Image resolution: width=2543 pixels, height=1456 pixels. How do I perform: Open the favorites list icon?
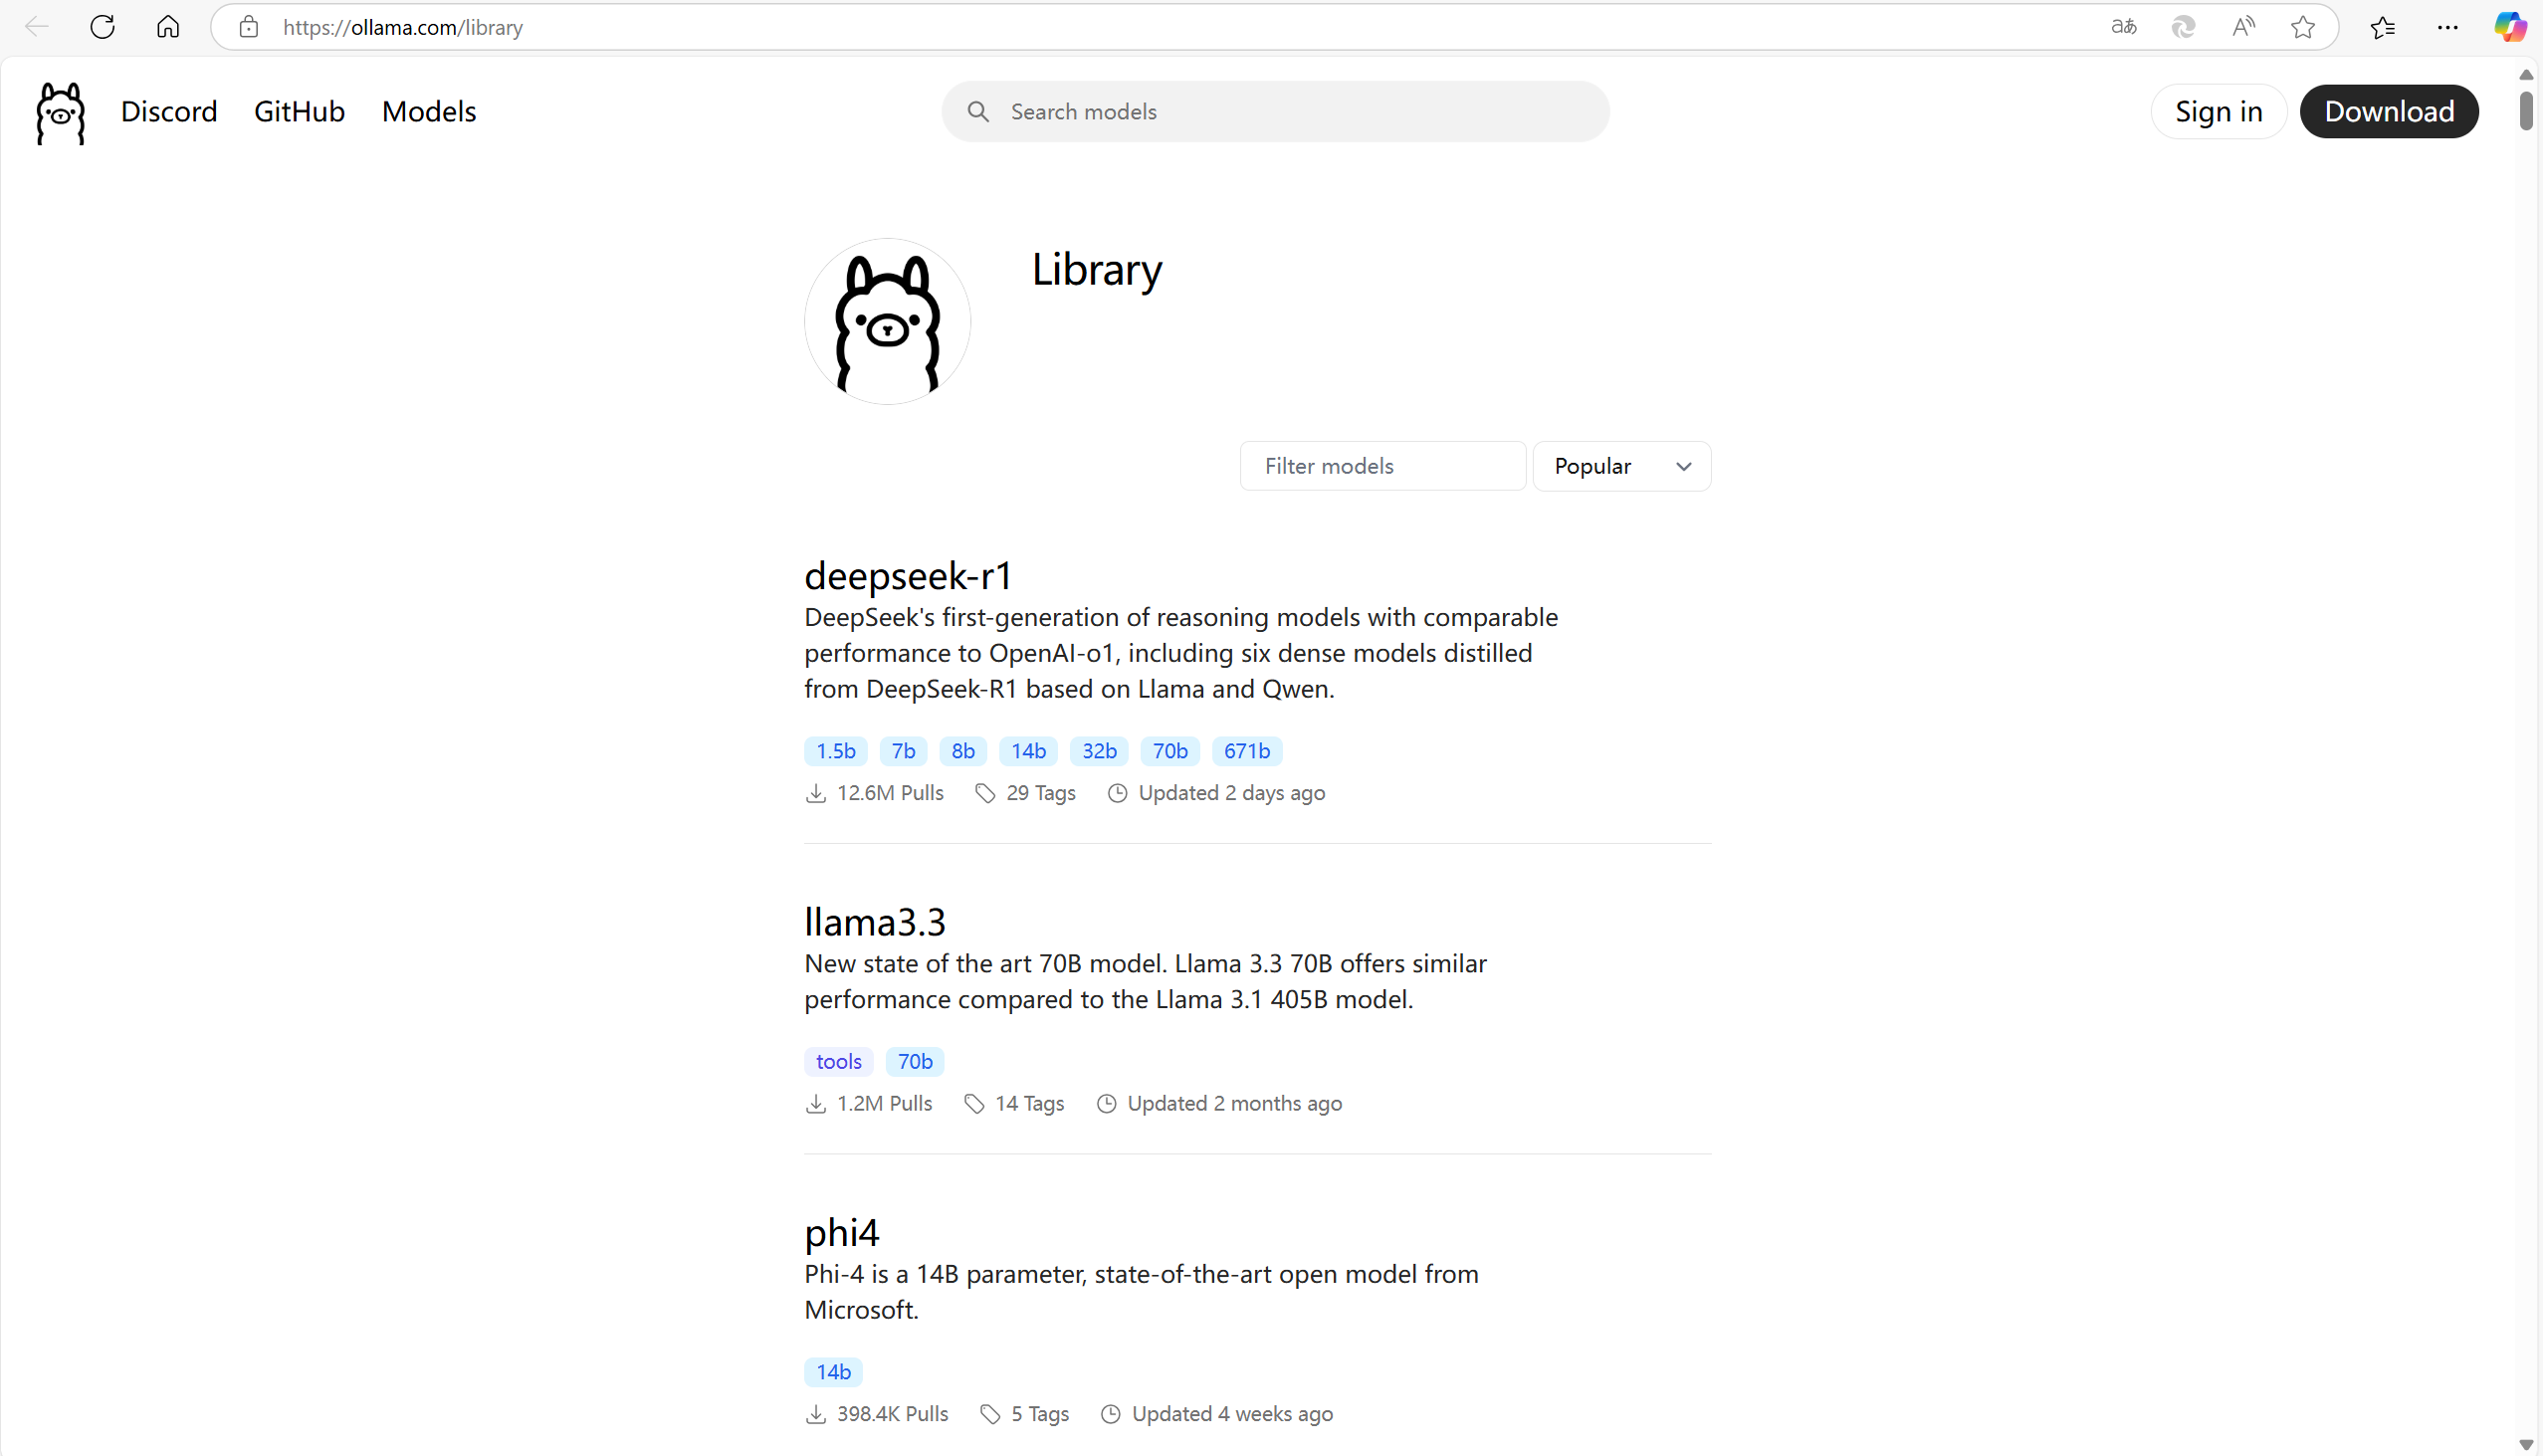pos(2382,27)
